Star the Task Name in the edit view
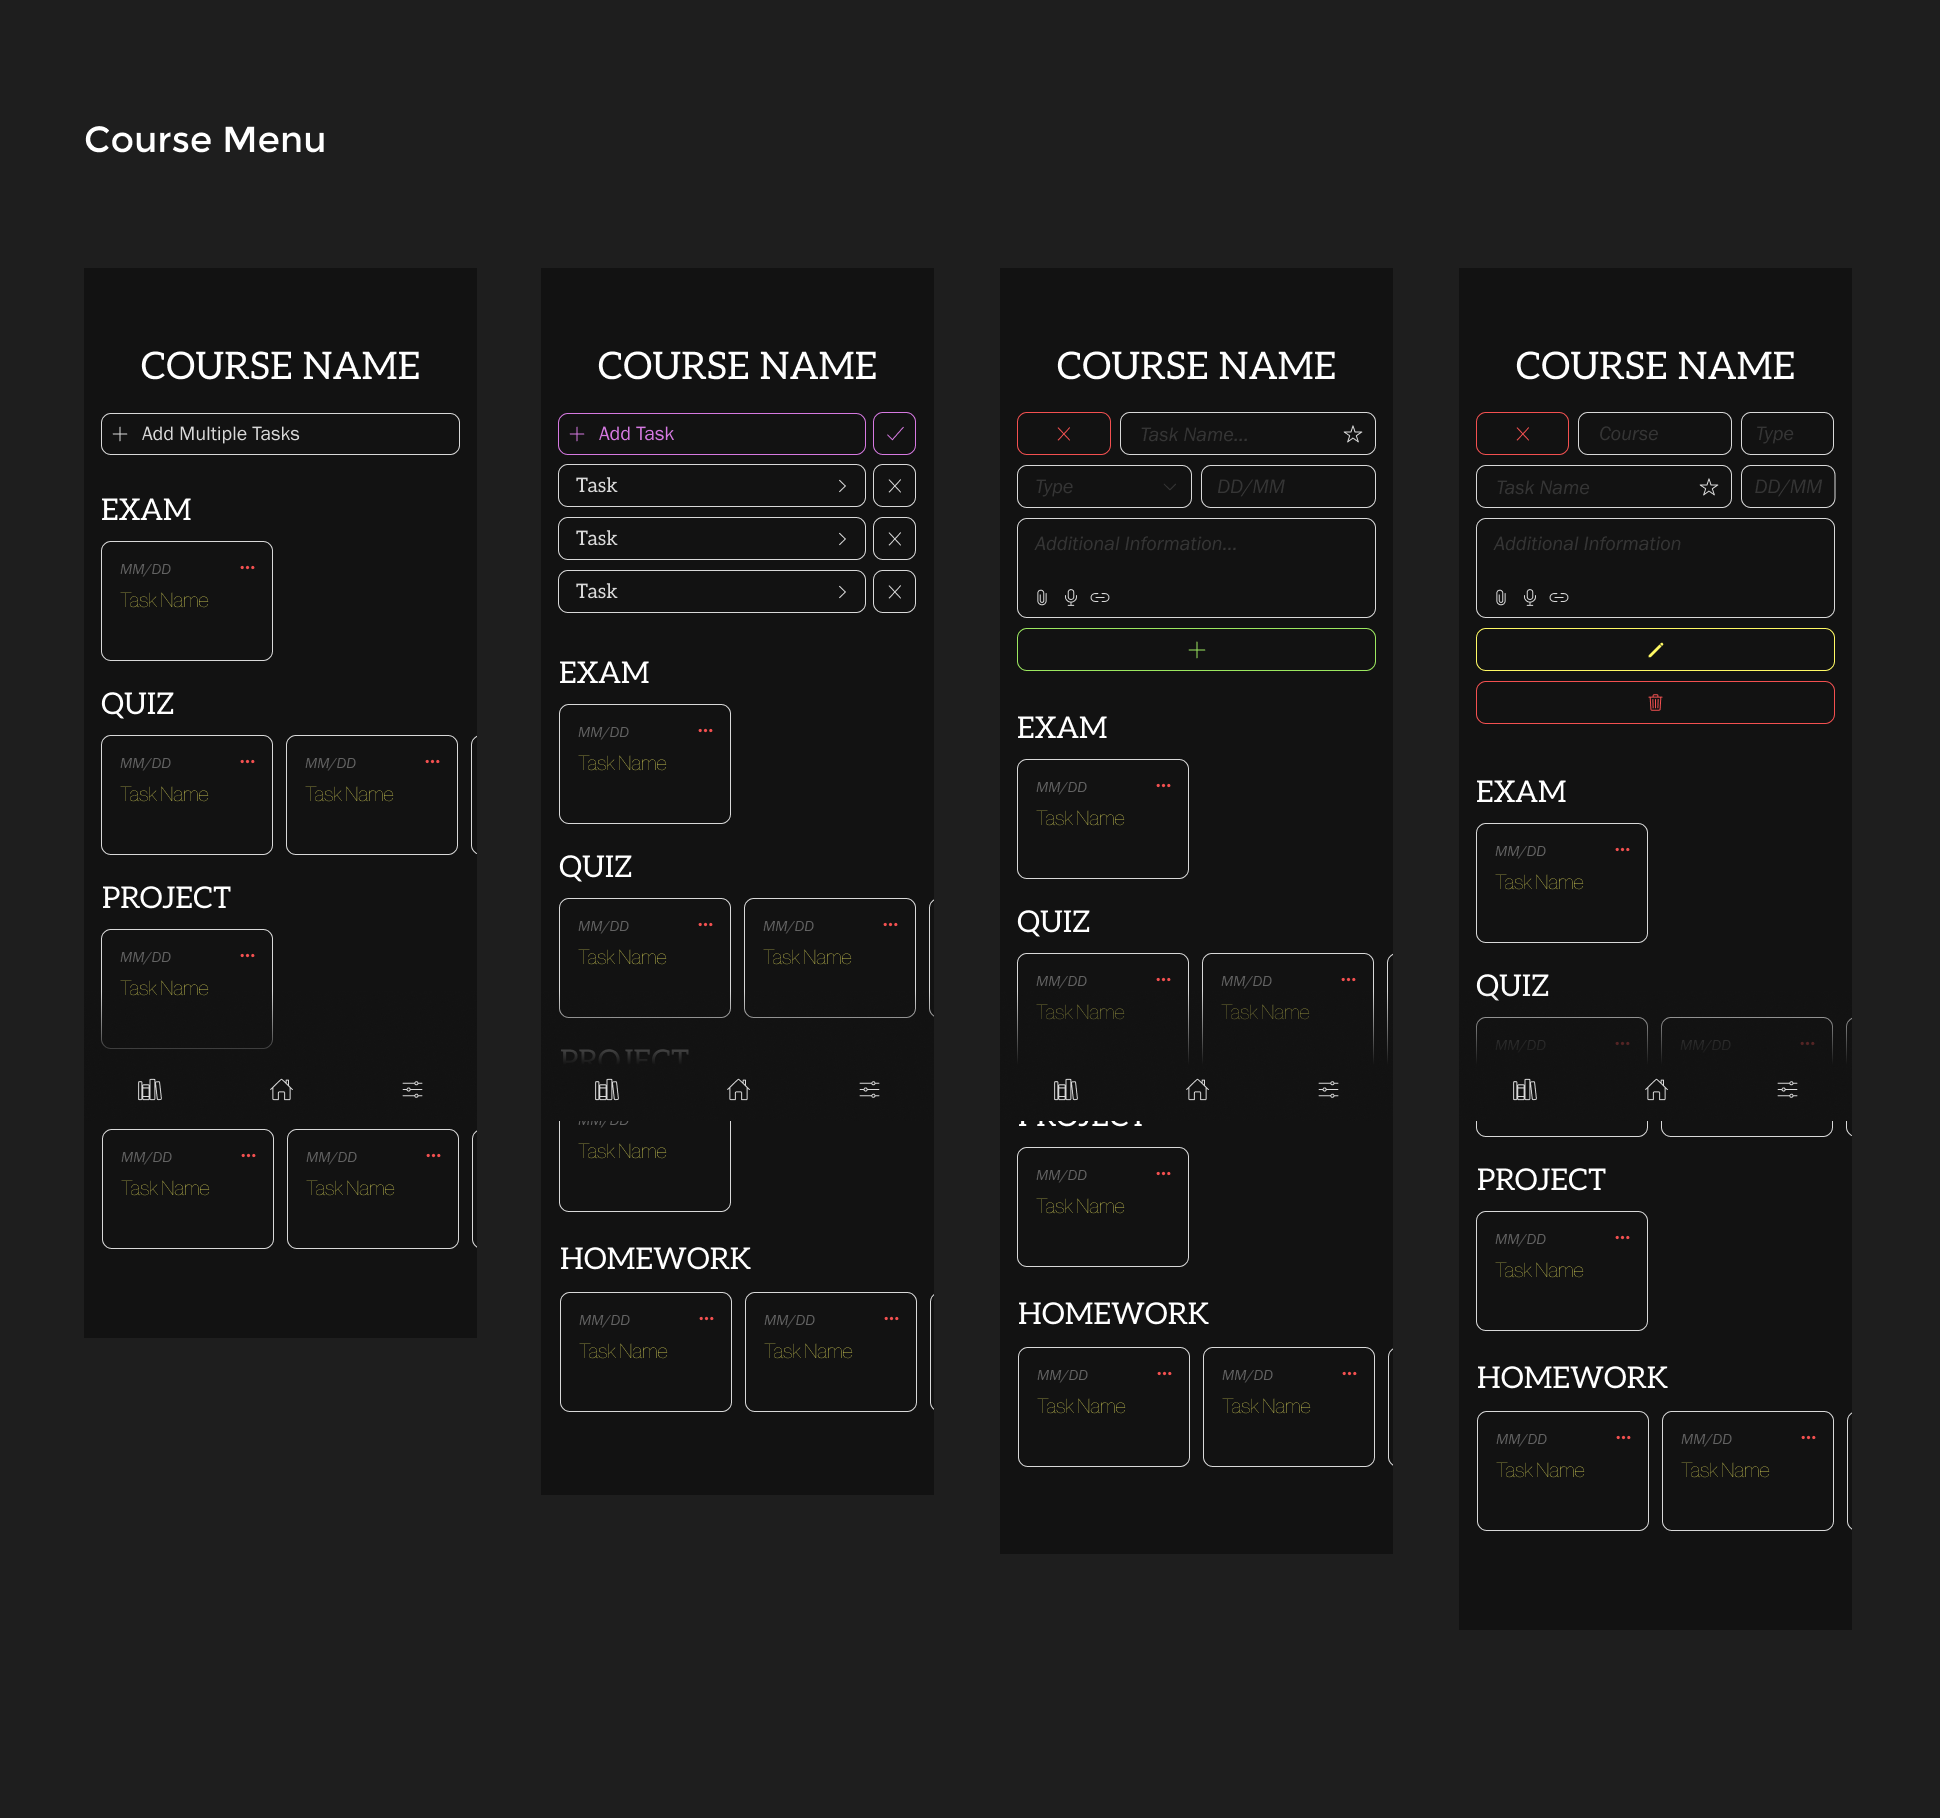The width and height of the screenshot is (1940, 1818). click(1708, 487)
